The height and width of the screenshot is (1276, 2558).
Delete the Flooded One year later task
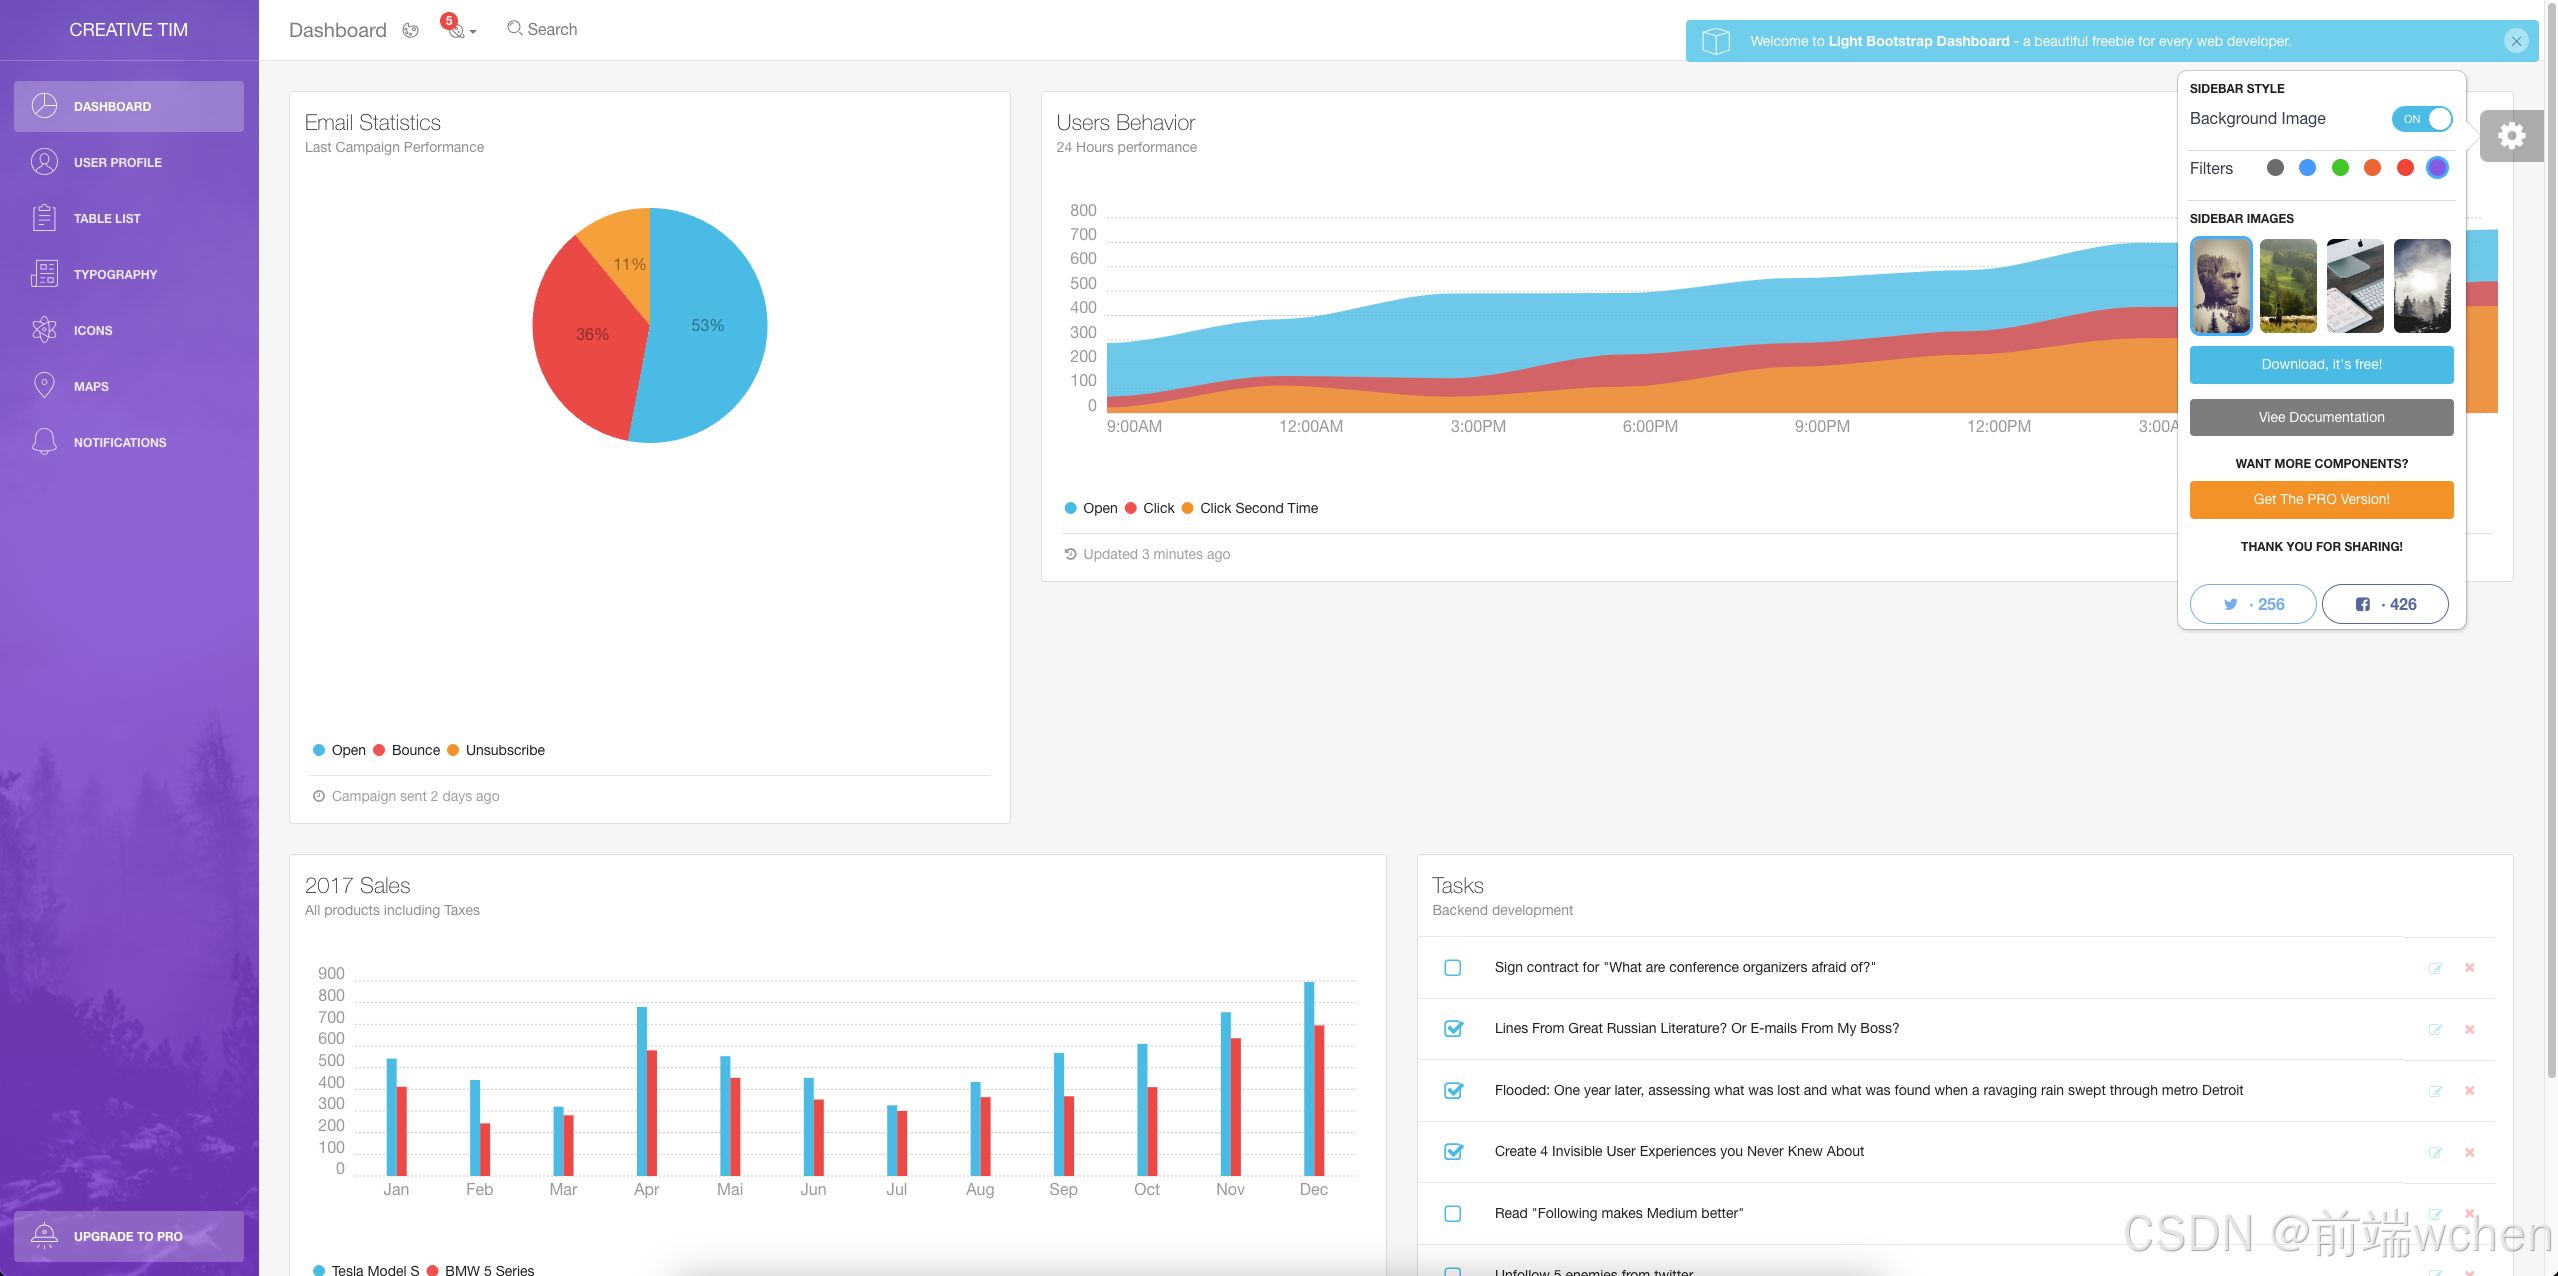point(2469,1090)
